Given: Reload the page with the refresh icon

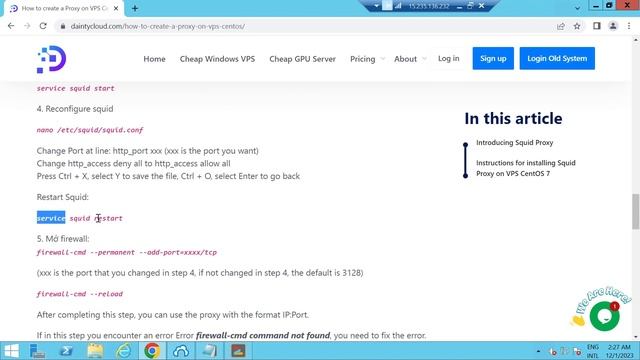Looking at the screenshot, I should pyautogui.click(x=43, y=26).
